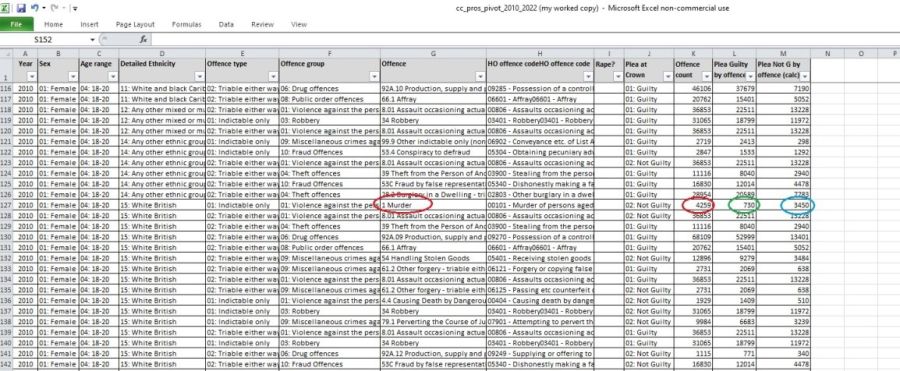Click the Undo arrow icon
Image resolution: width=900 pixels, height=371 pixels.
pyautogui.click(x=35, y=9)
